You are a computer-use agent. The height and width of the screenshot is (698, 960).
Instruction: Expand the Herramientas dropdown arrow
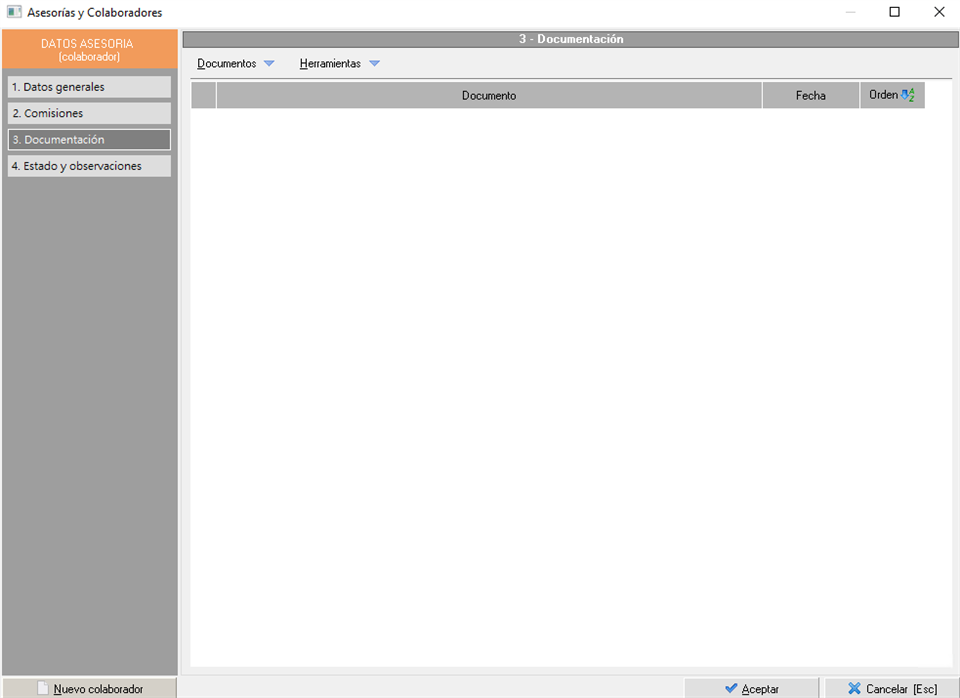(374, 64)
